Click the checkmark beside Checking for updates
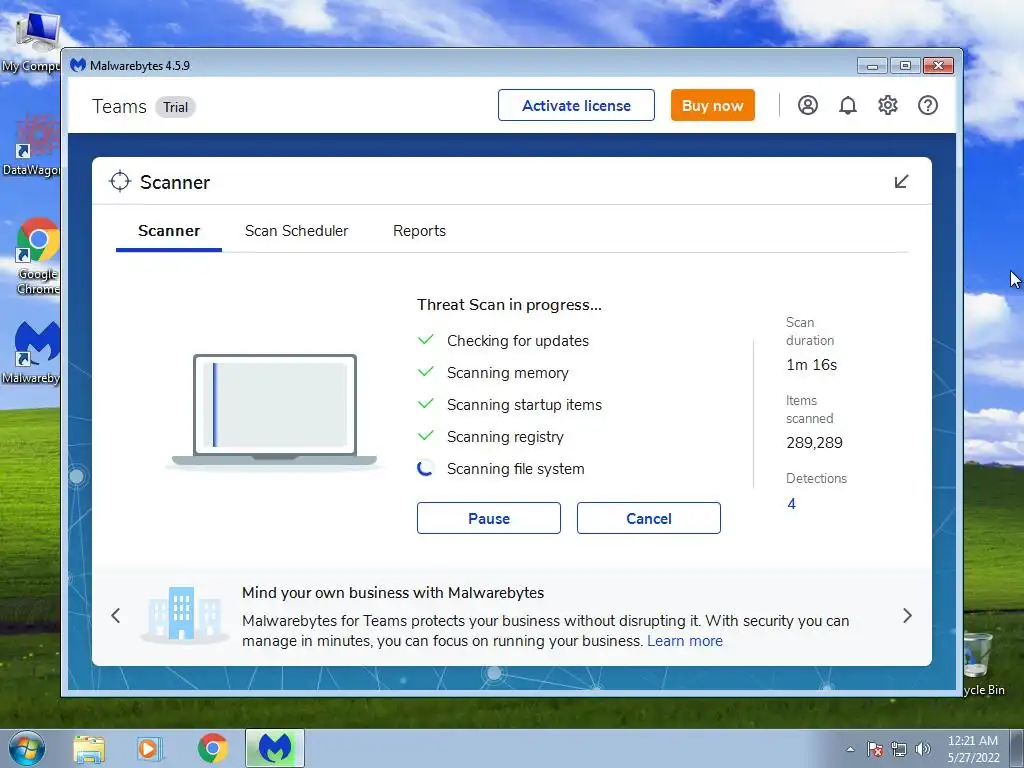Screen dimensions: 1024x768 point(426,340)
